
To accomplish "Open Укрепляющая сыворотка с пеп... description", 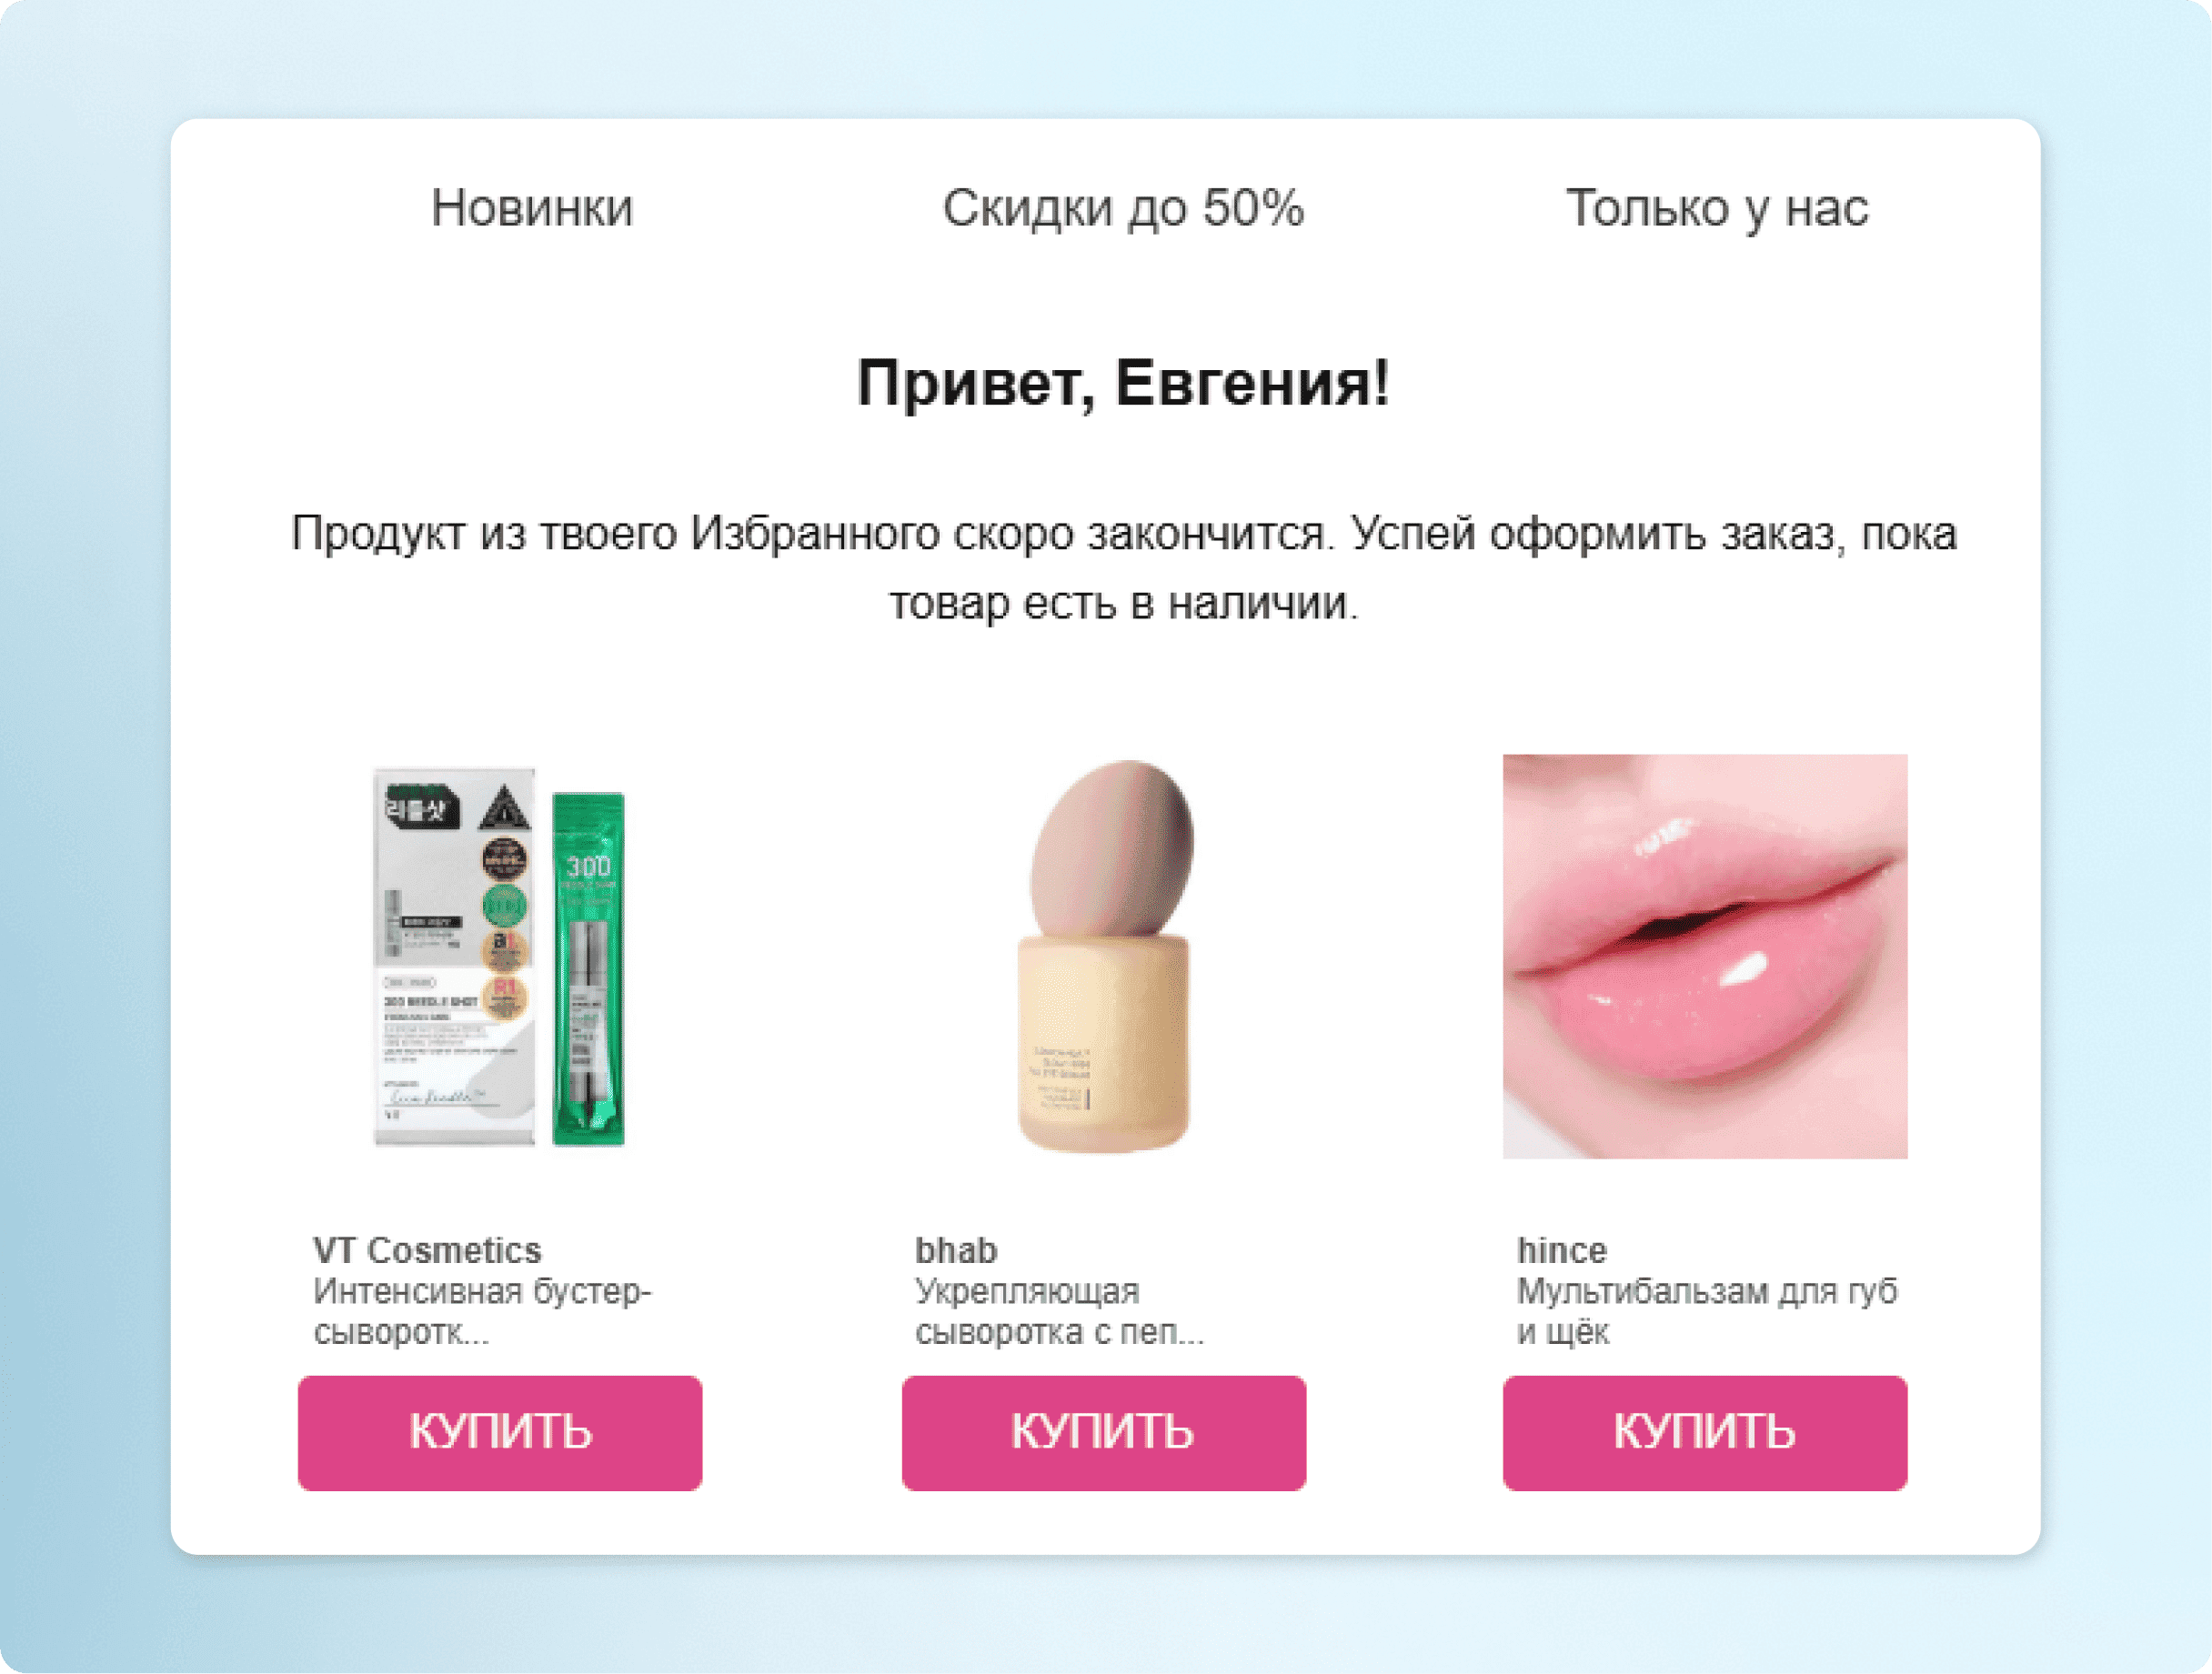I will tap(1060, 1311).
